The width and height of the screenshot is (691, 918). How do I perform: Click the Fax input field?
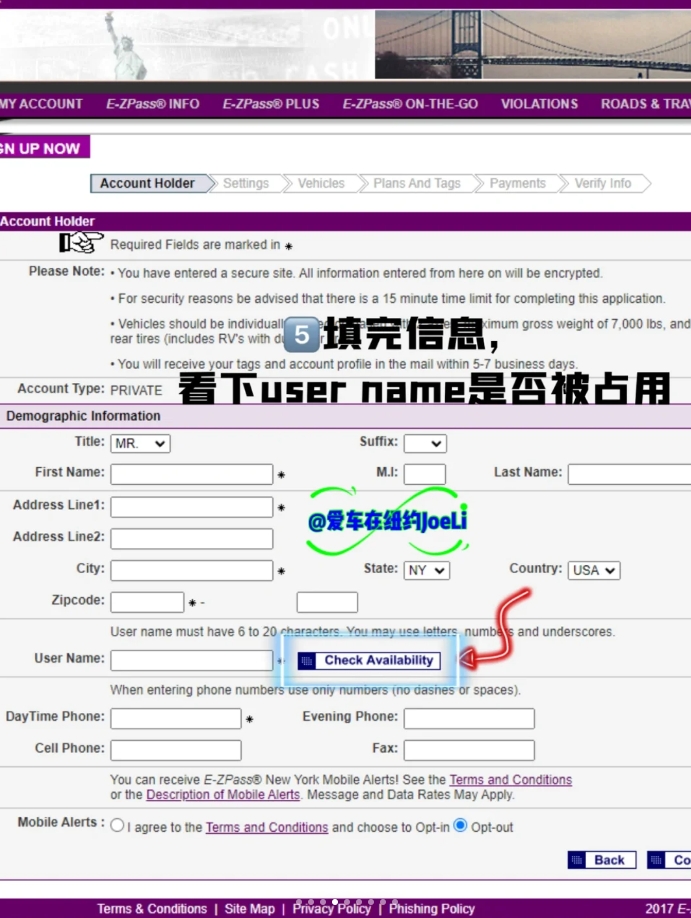[x=469, y=750]
